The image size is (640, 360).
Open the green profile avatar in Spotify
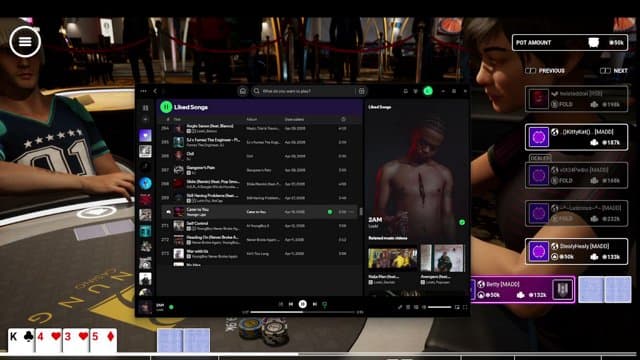[428, 91]
